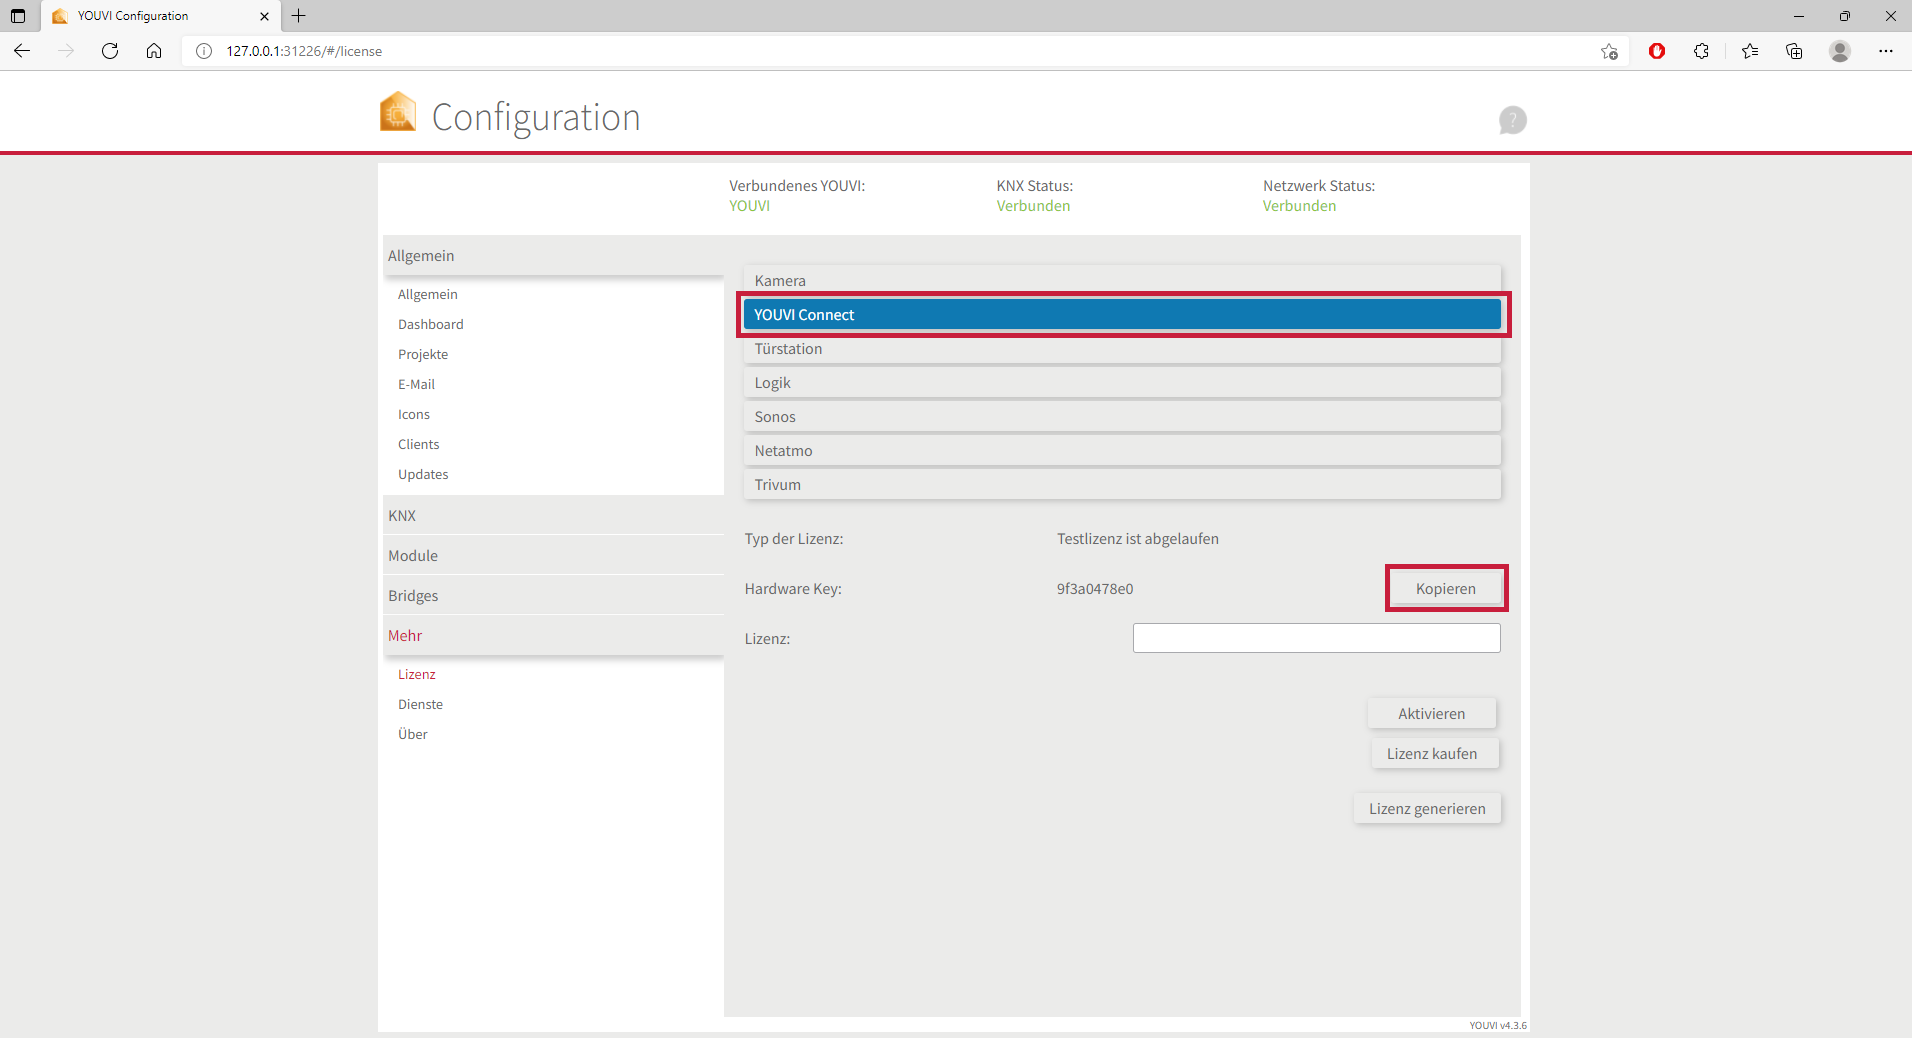View site information icon in address bar
The image size is (1912, 1038).
pos(204,51)
